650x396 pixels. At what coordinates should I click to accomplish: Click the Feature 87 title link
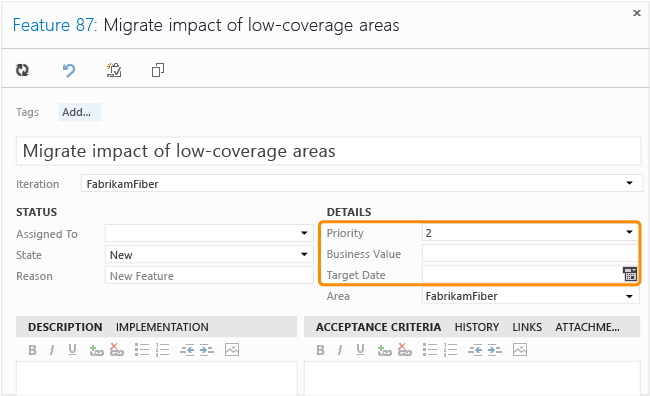coord(55,25)
